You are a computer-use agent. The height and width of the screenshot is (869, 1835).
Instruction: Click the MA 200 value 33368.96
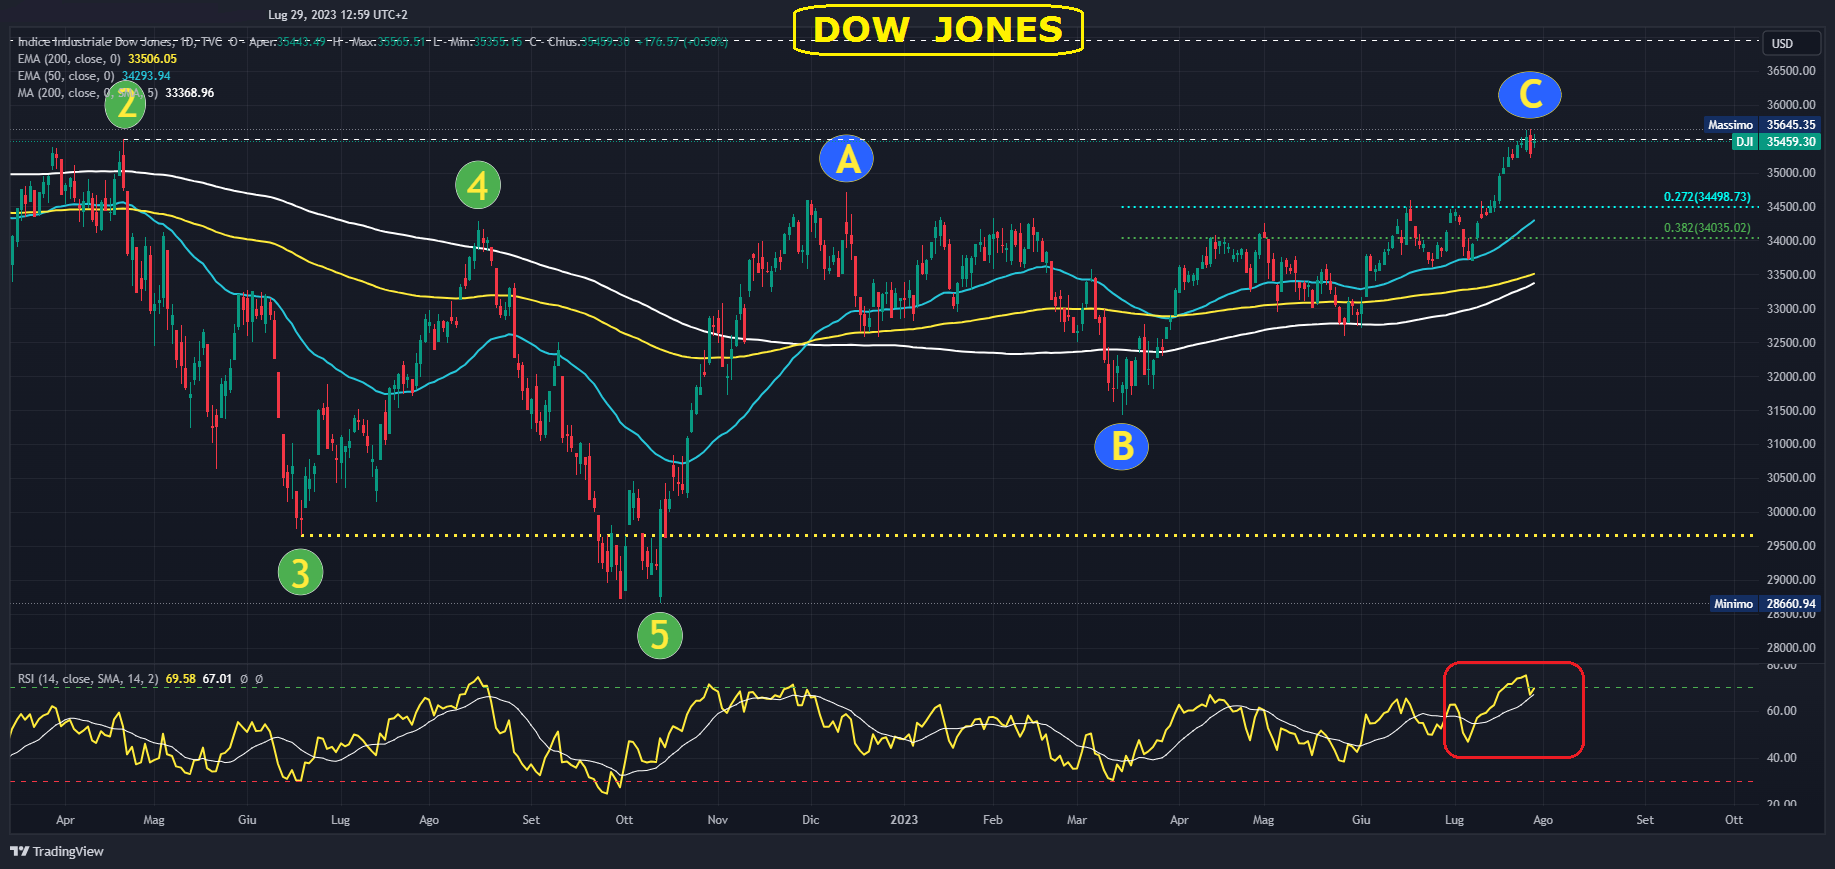point(190,93)
